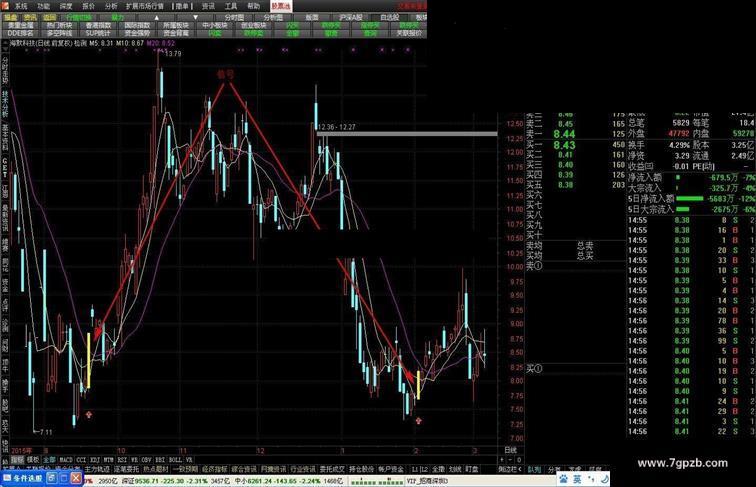Select the 模板 tab in indicator bar
This screenshot has height=487, width=756.
point(33,460)
